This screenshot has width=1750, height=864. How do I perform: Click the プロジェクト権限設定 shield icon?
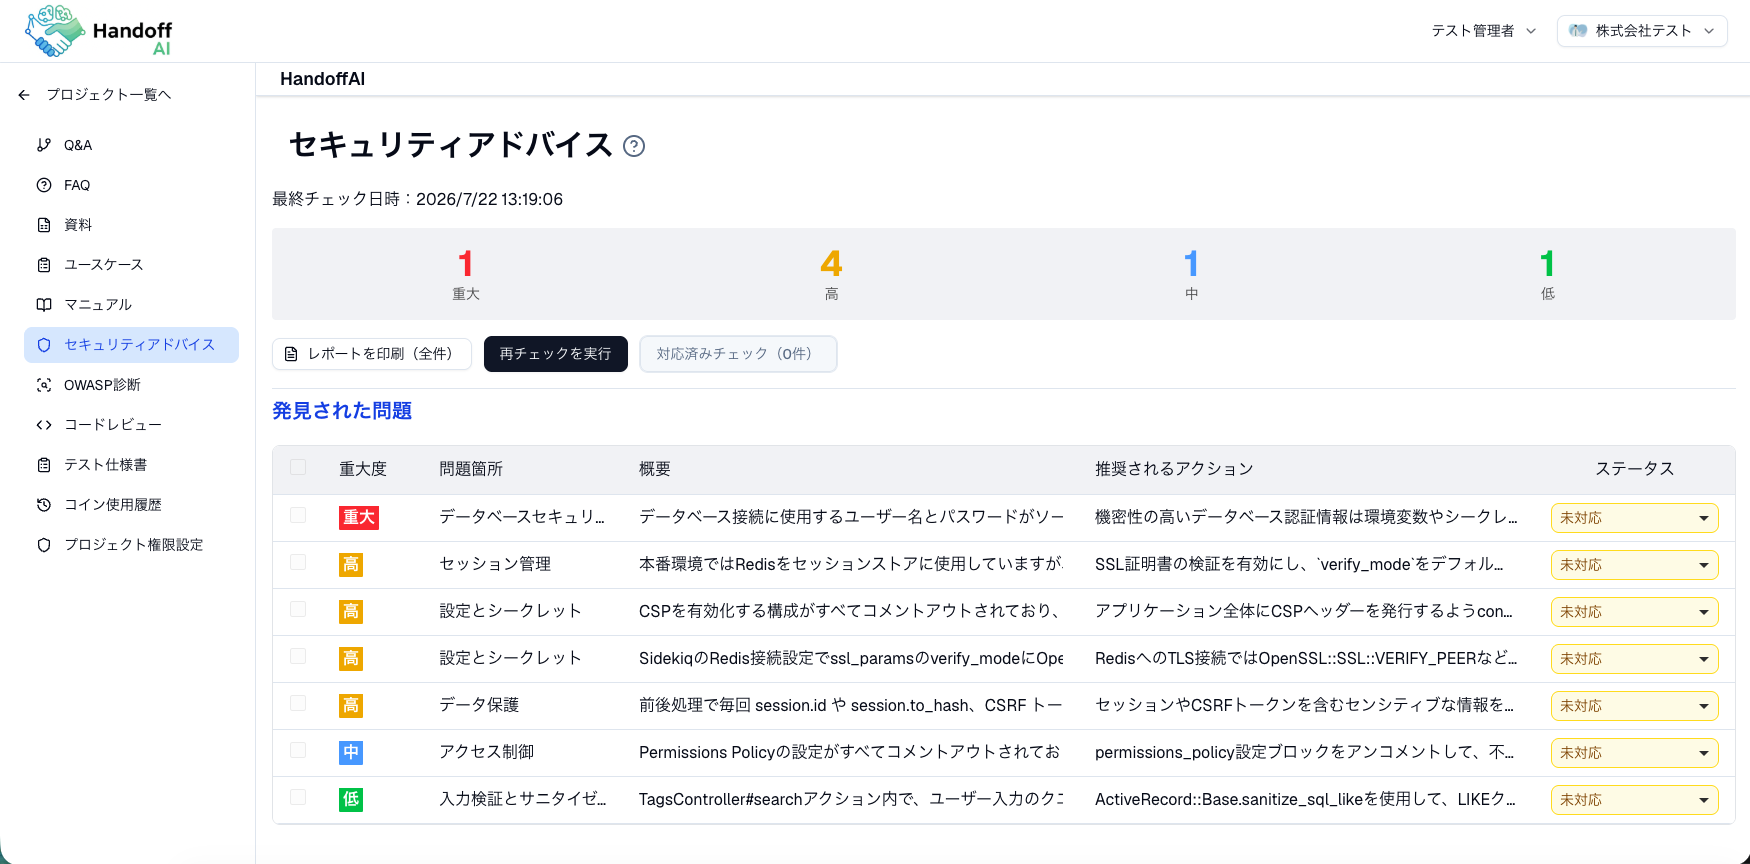pos(44,545)
